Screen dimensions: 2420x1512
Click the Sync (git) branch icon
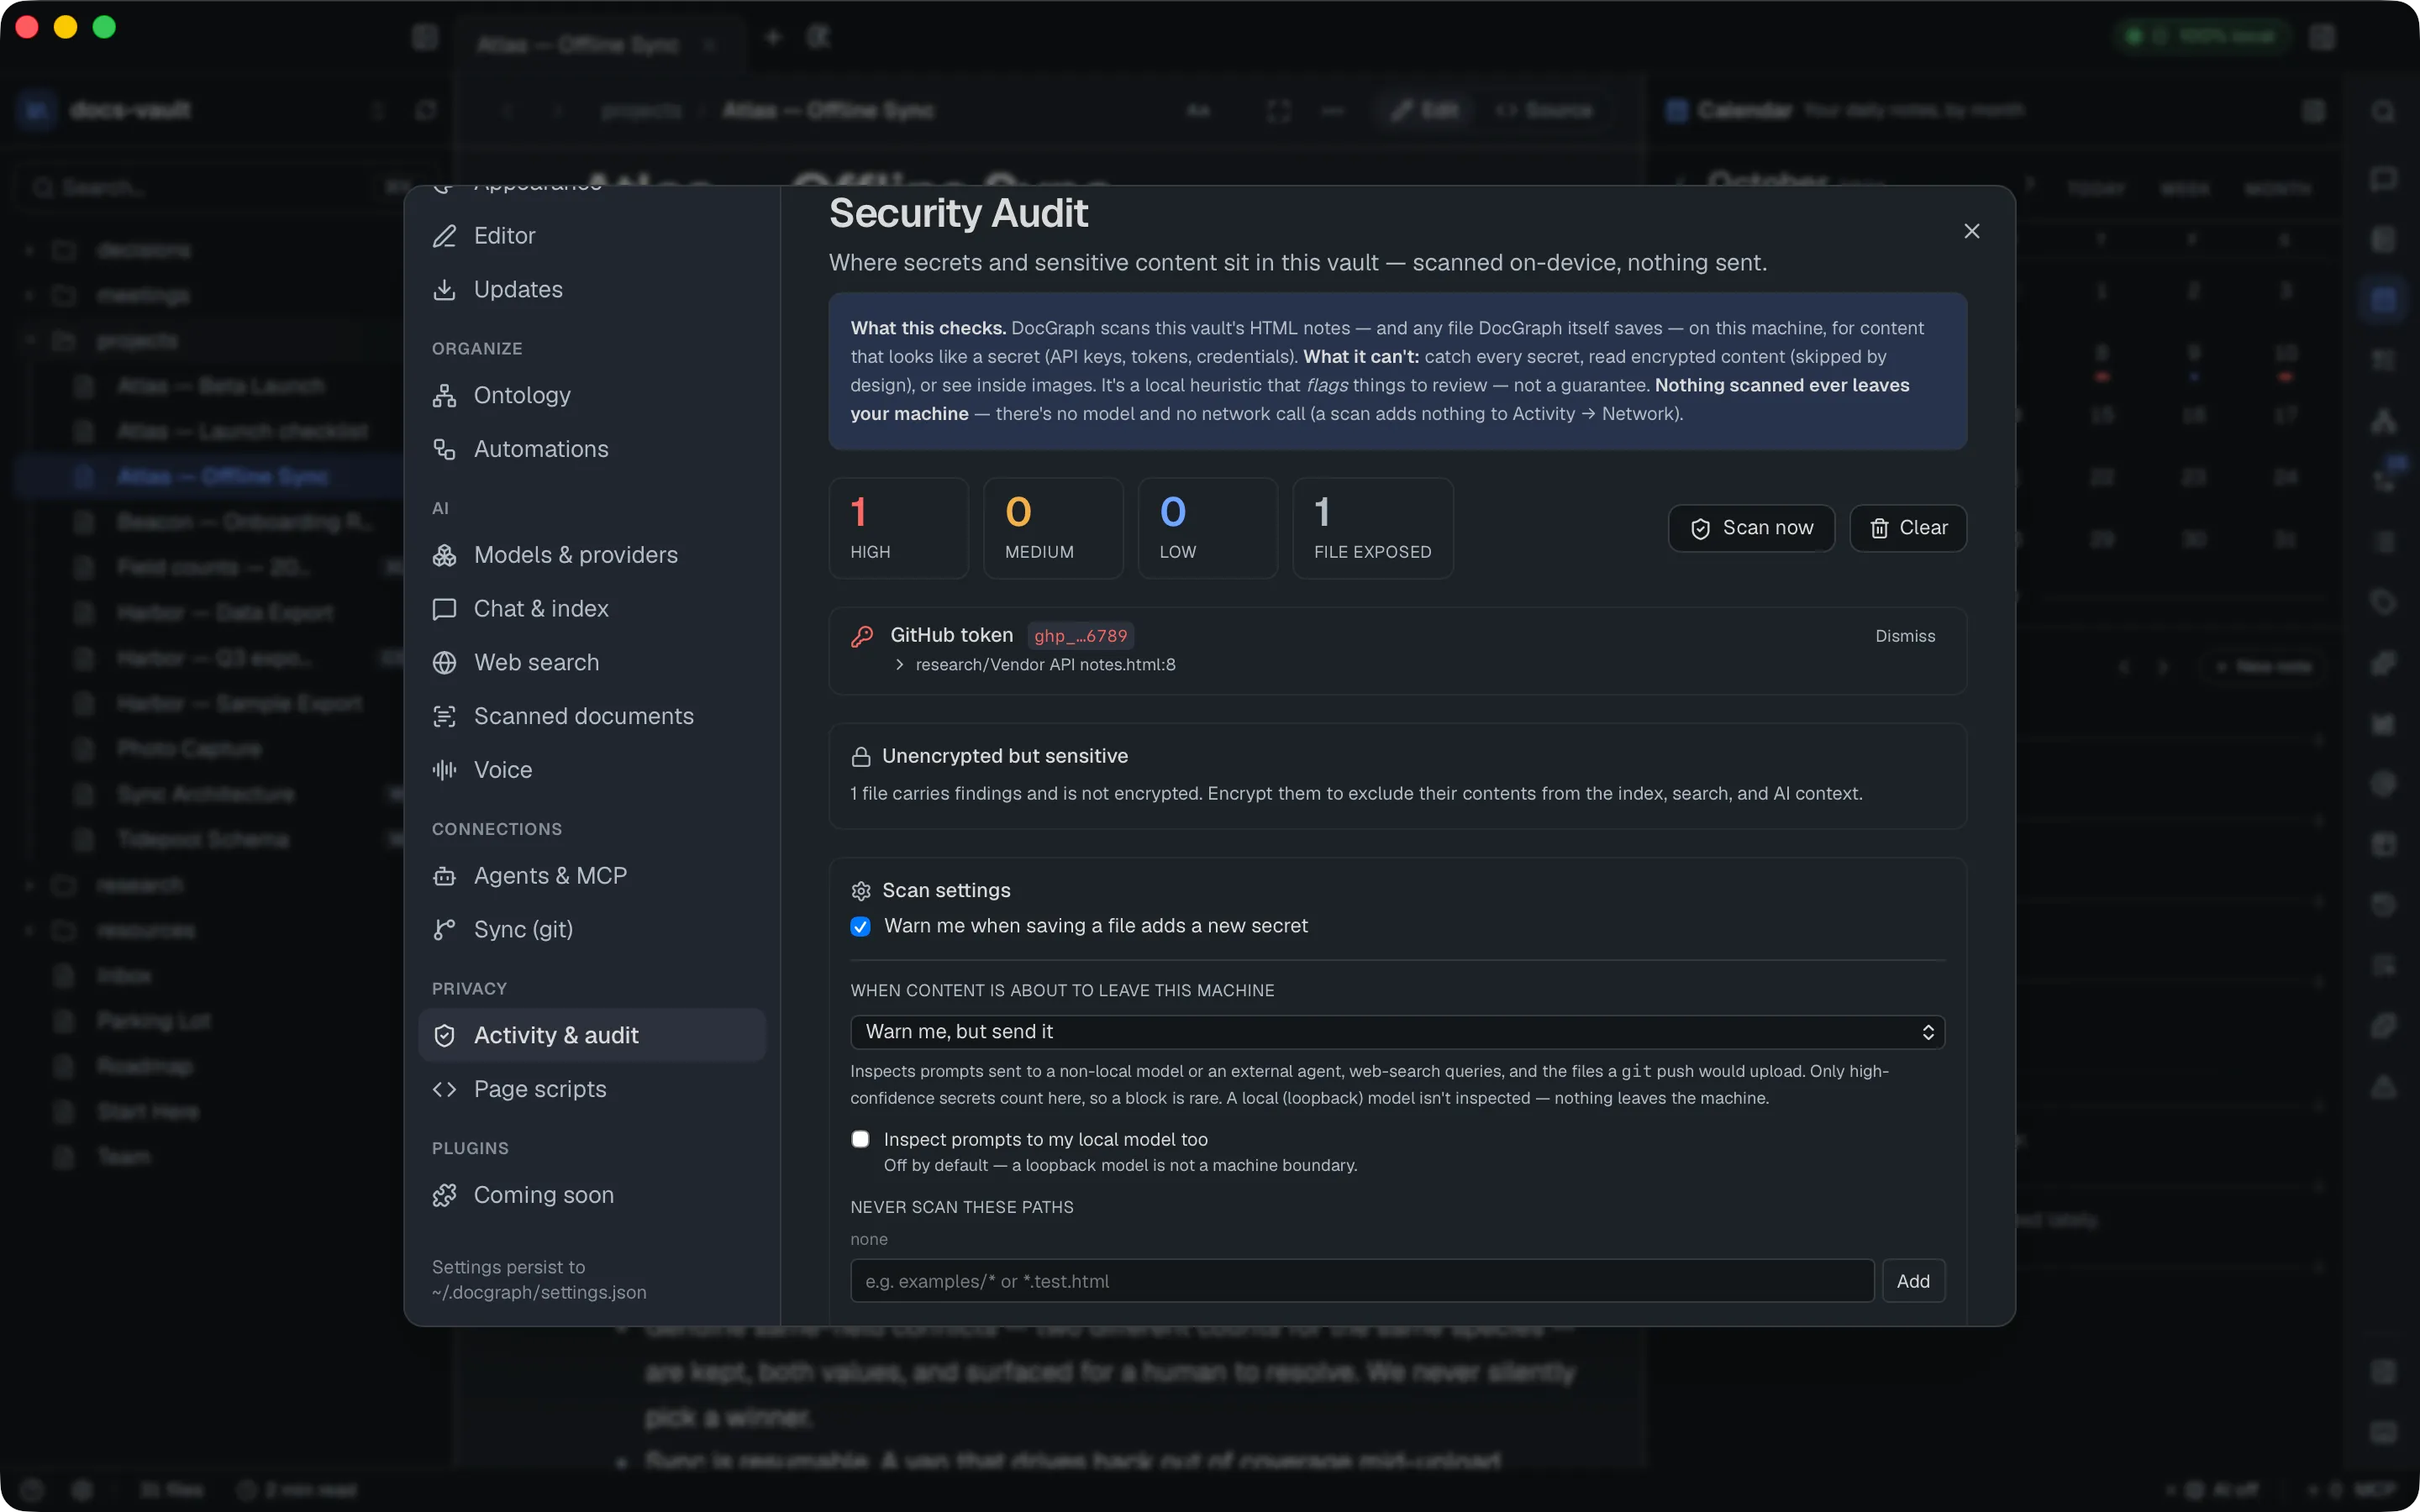[x=444, y=930]
